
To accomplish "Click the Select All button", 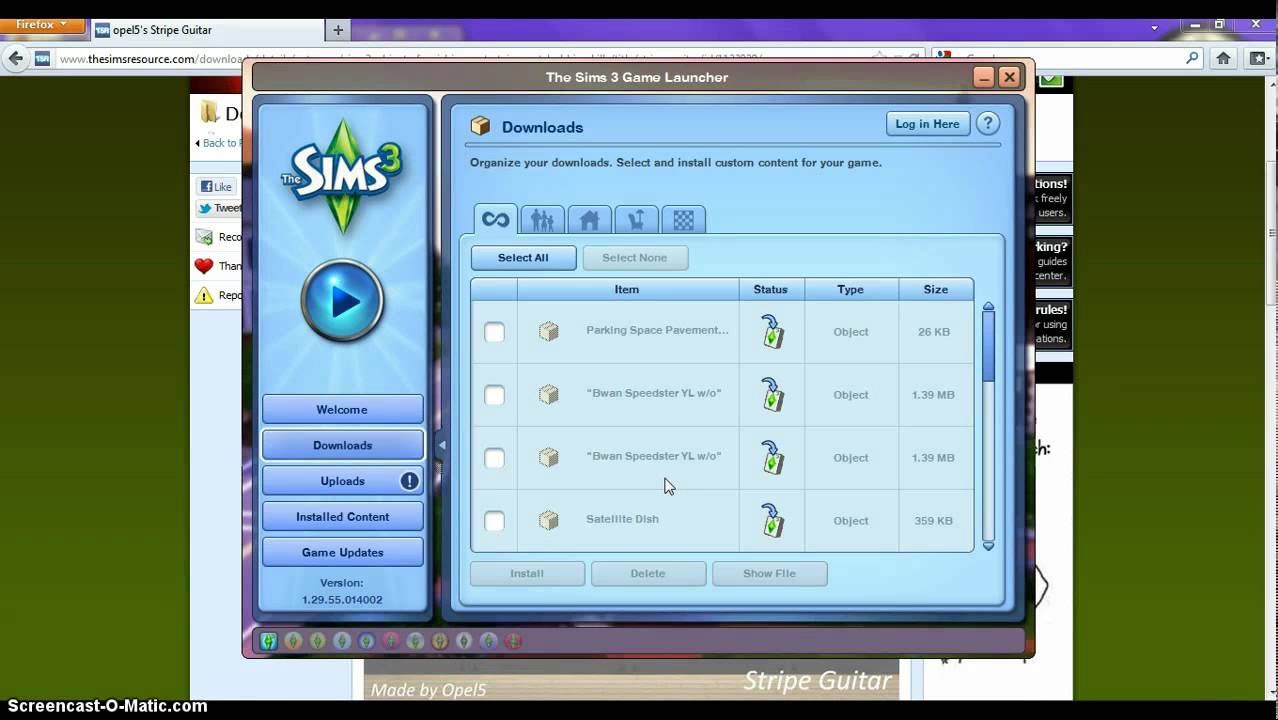I will [523, 257].
